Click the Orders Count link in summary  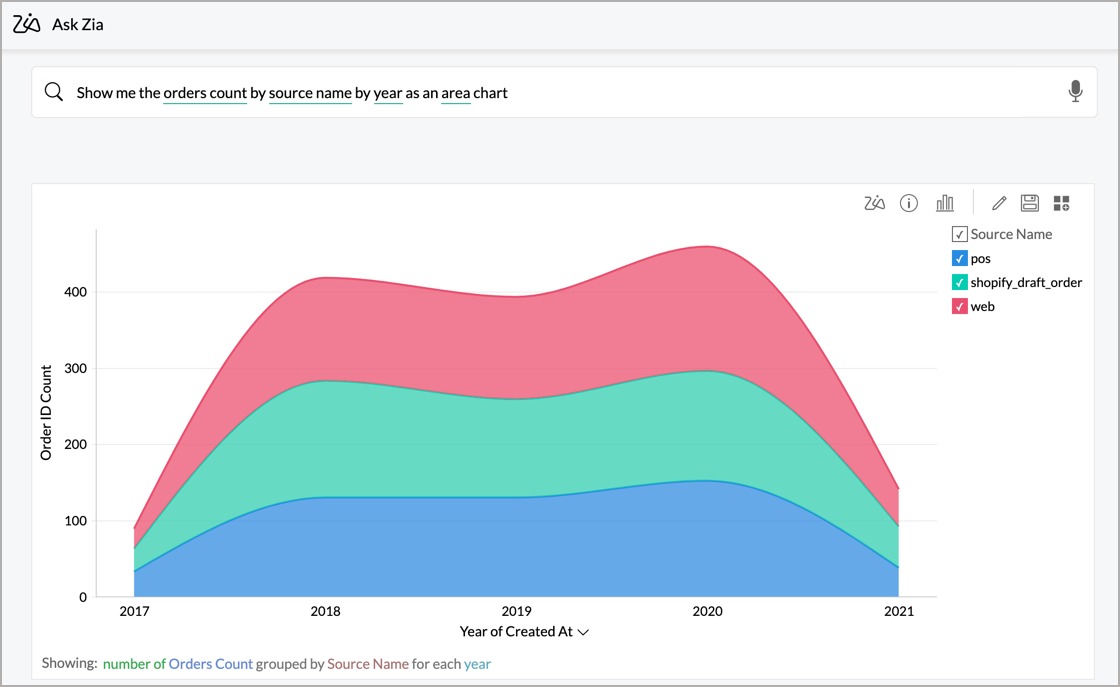click(x=210, y=663)
